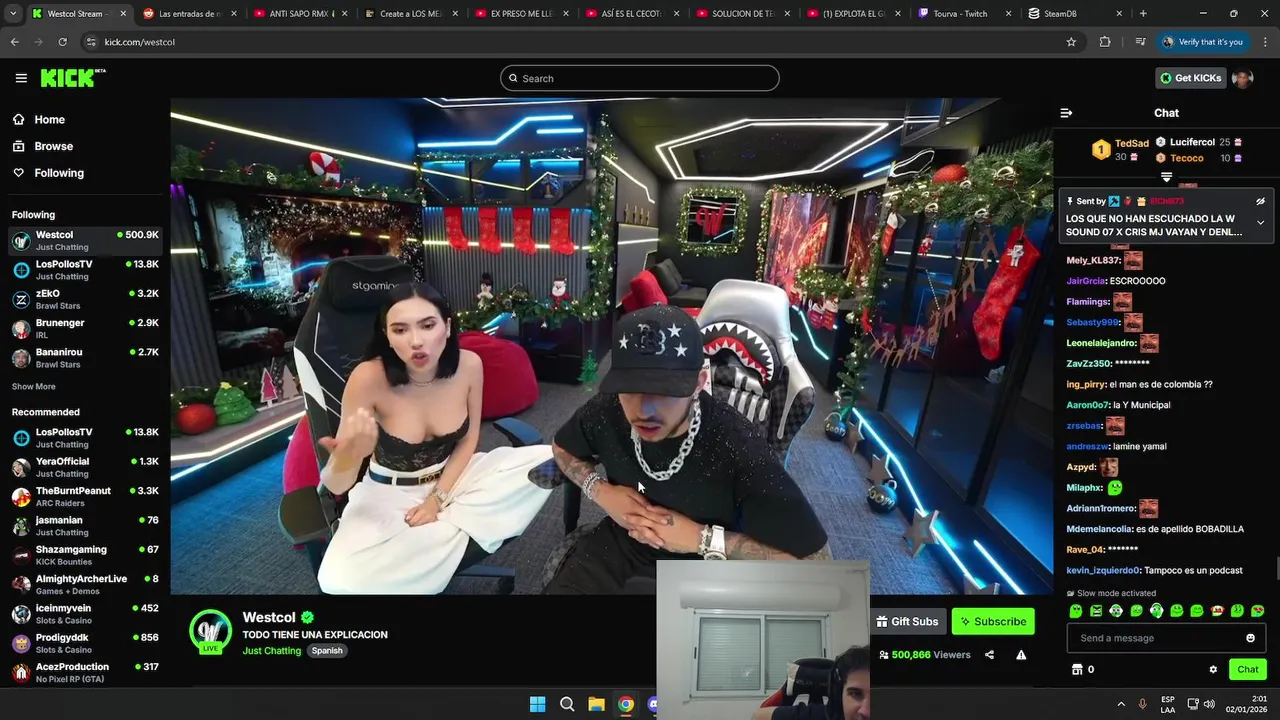Click inside the Search field
The image size is (1280, 720).
tap(640, 78)
